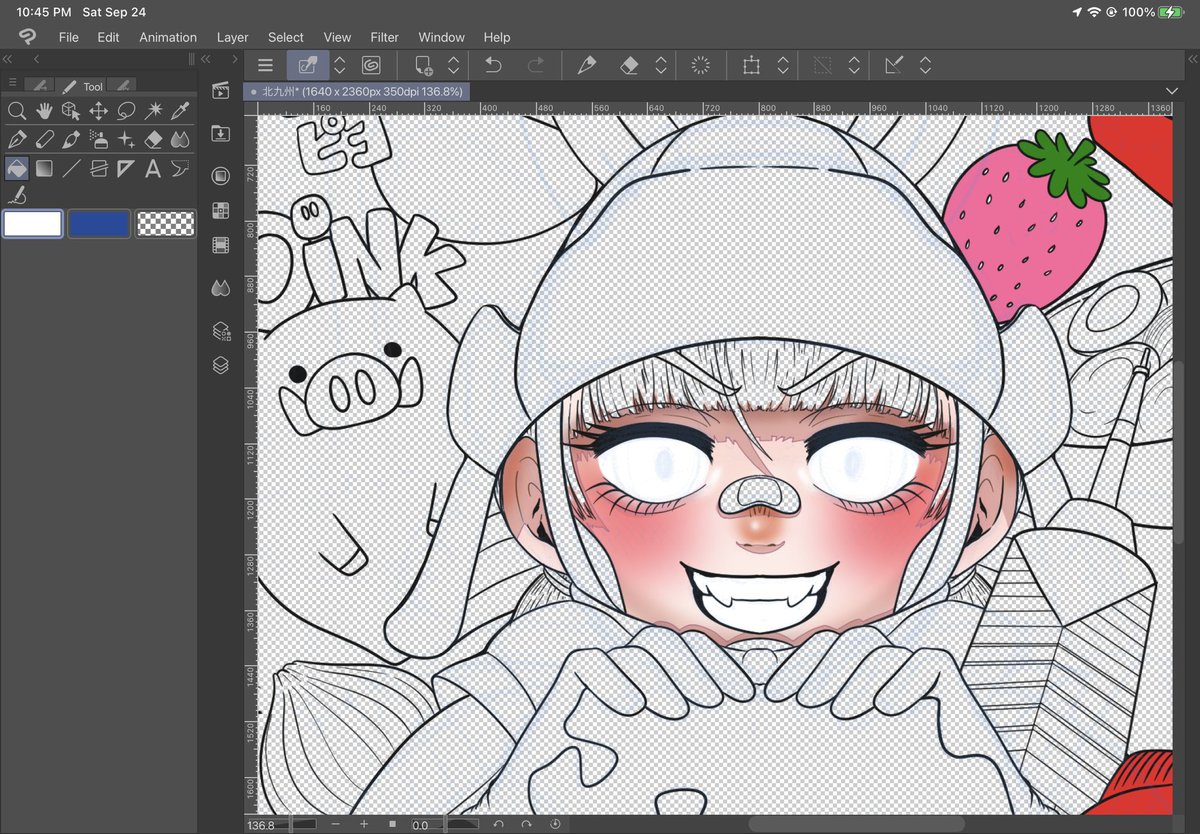The height and width of the screenshot is (834, 1200).
Task: Choose the blue sub drawing color swatch
Action: coord(98,223)
